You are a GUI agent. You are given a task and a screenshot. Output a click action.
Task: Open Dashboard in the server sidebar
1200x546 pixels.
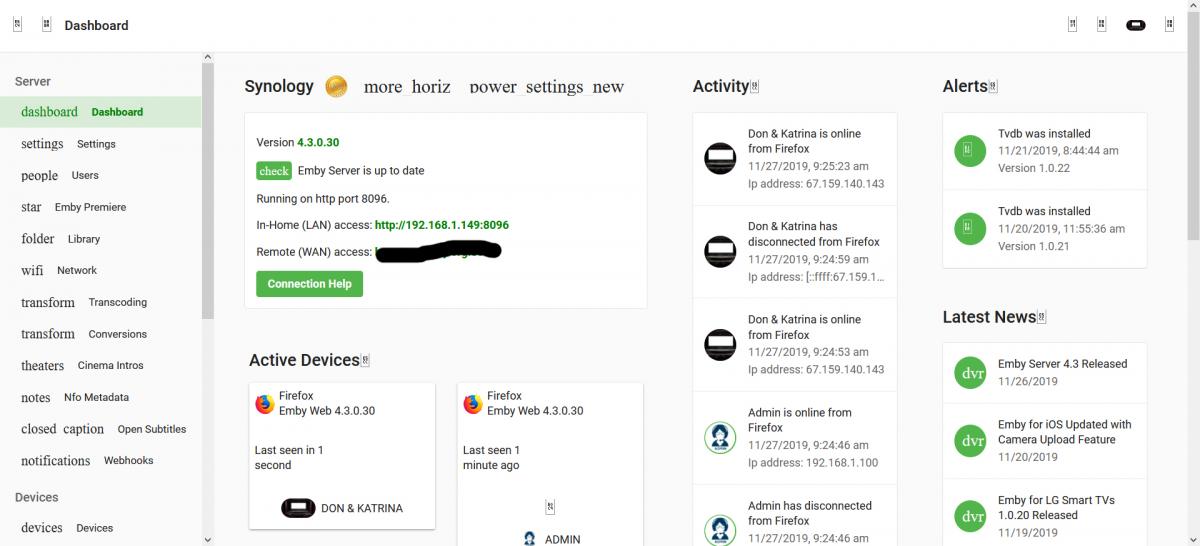100,112
